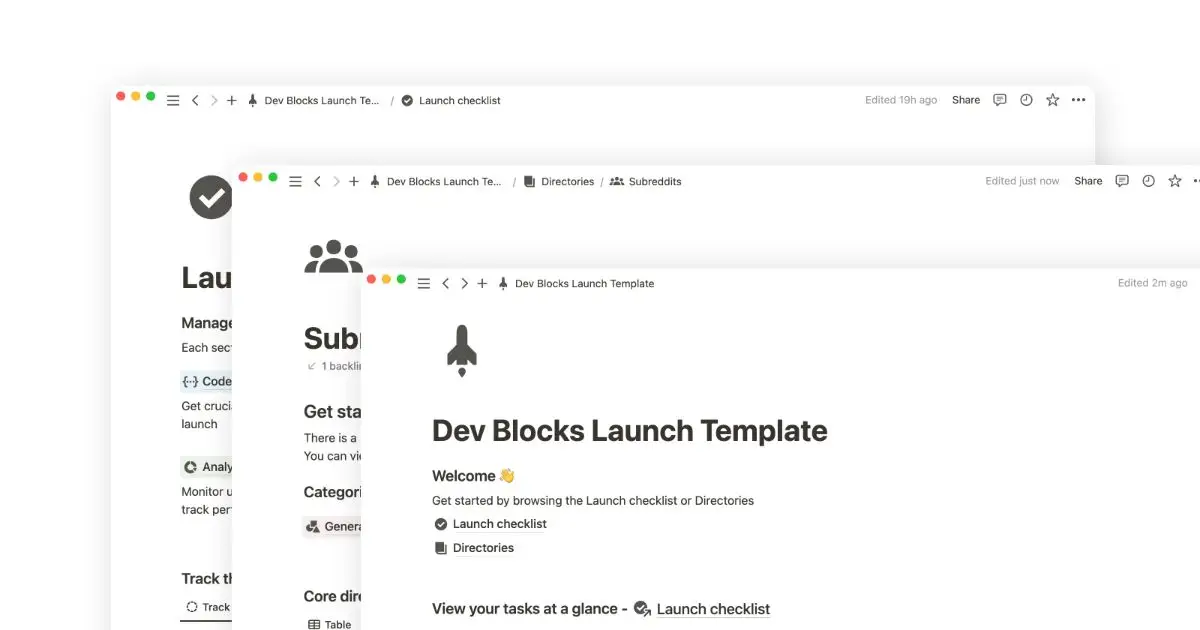Click the Analytics section icon

coord(190,466)
